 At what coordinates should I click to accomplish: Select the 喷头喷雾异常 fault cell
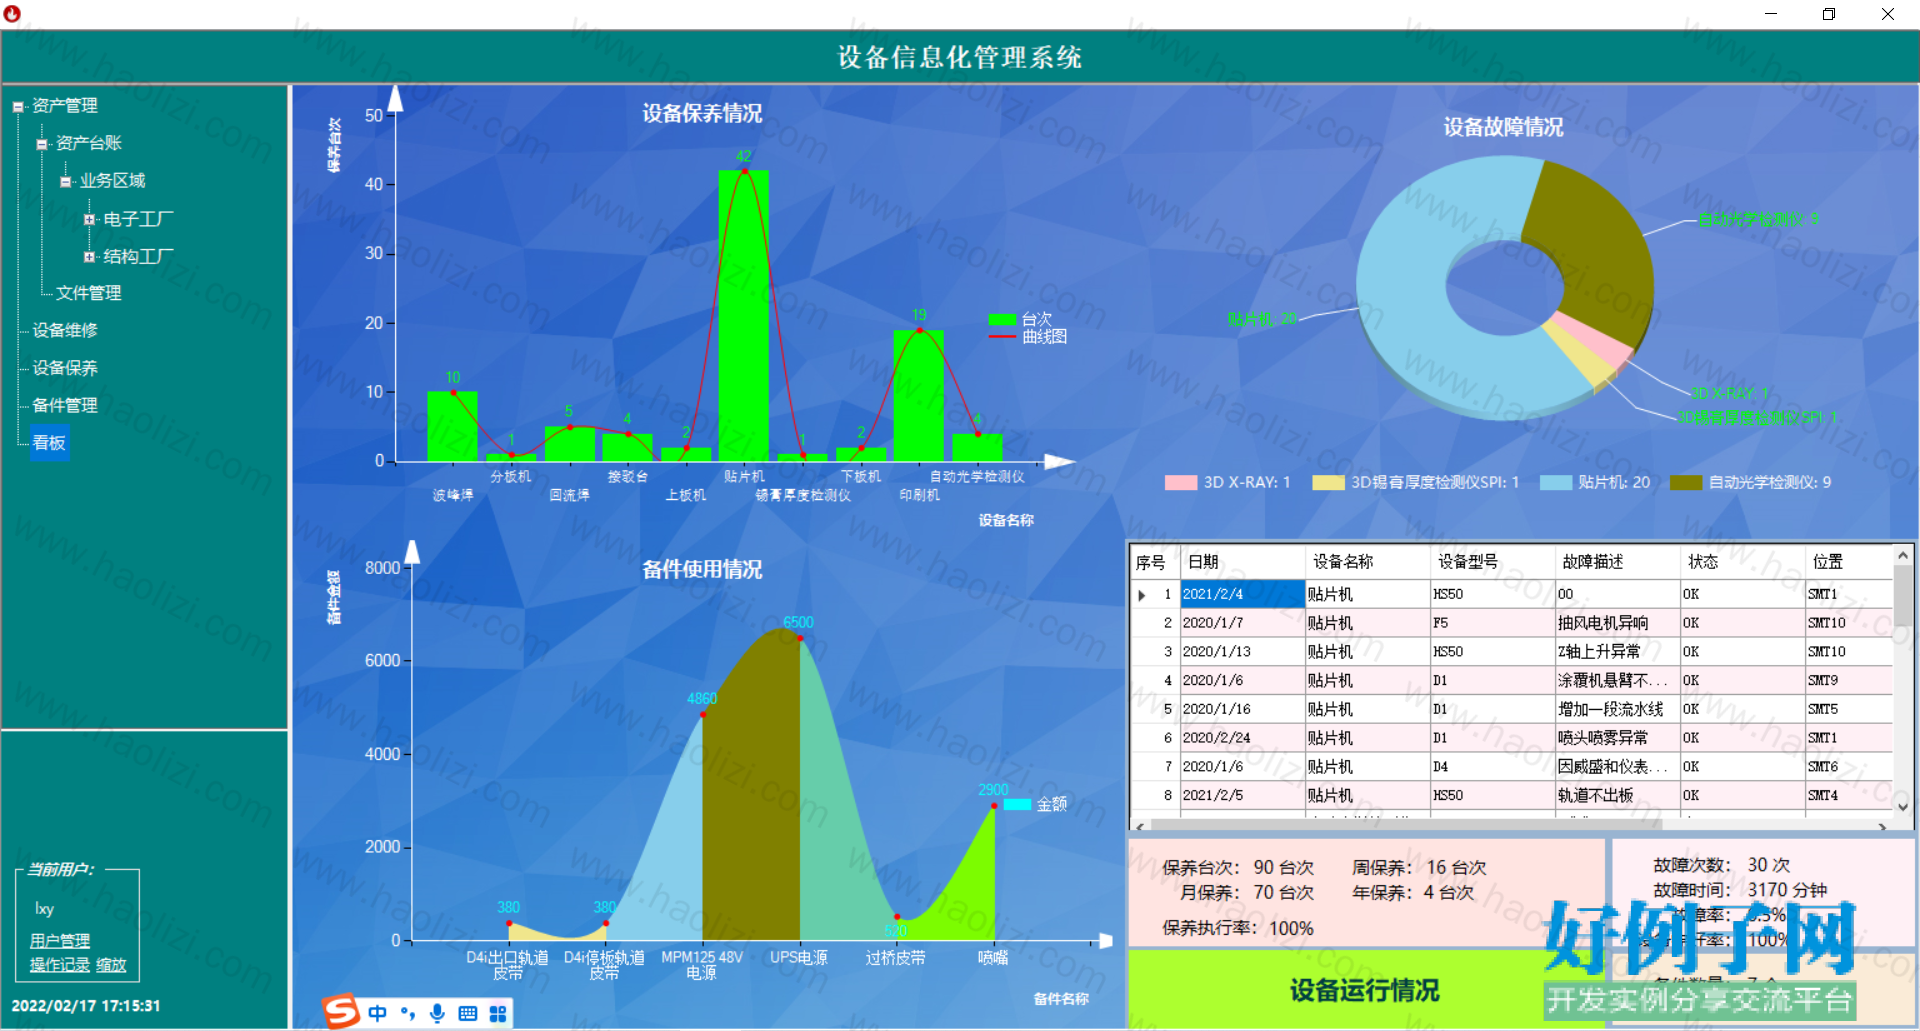click(1618, 738)
